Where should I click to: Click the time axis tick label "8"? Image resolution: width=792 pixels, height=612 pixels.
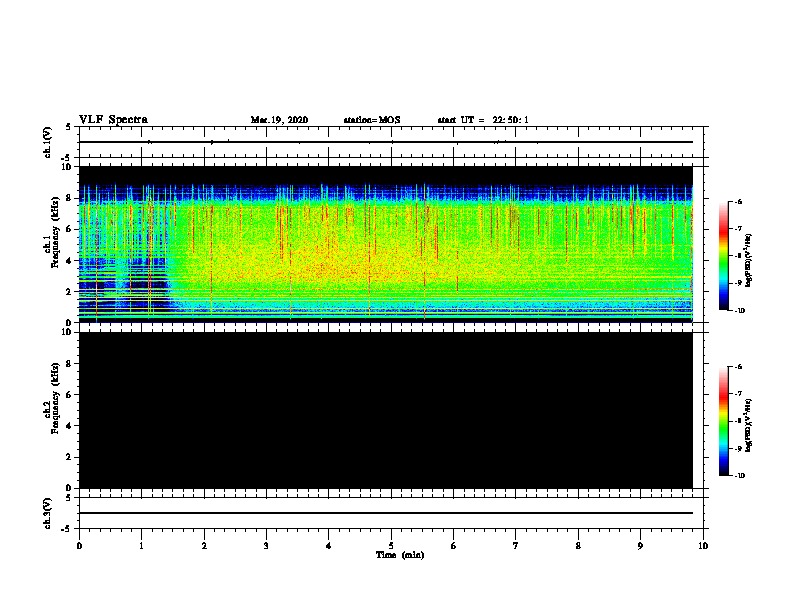(578, 545)
